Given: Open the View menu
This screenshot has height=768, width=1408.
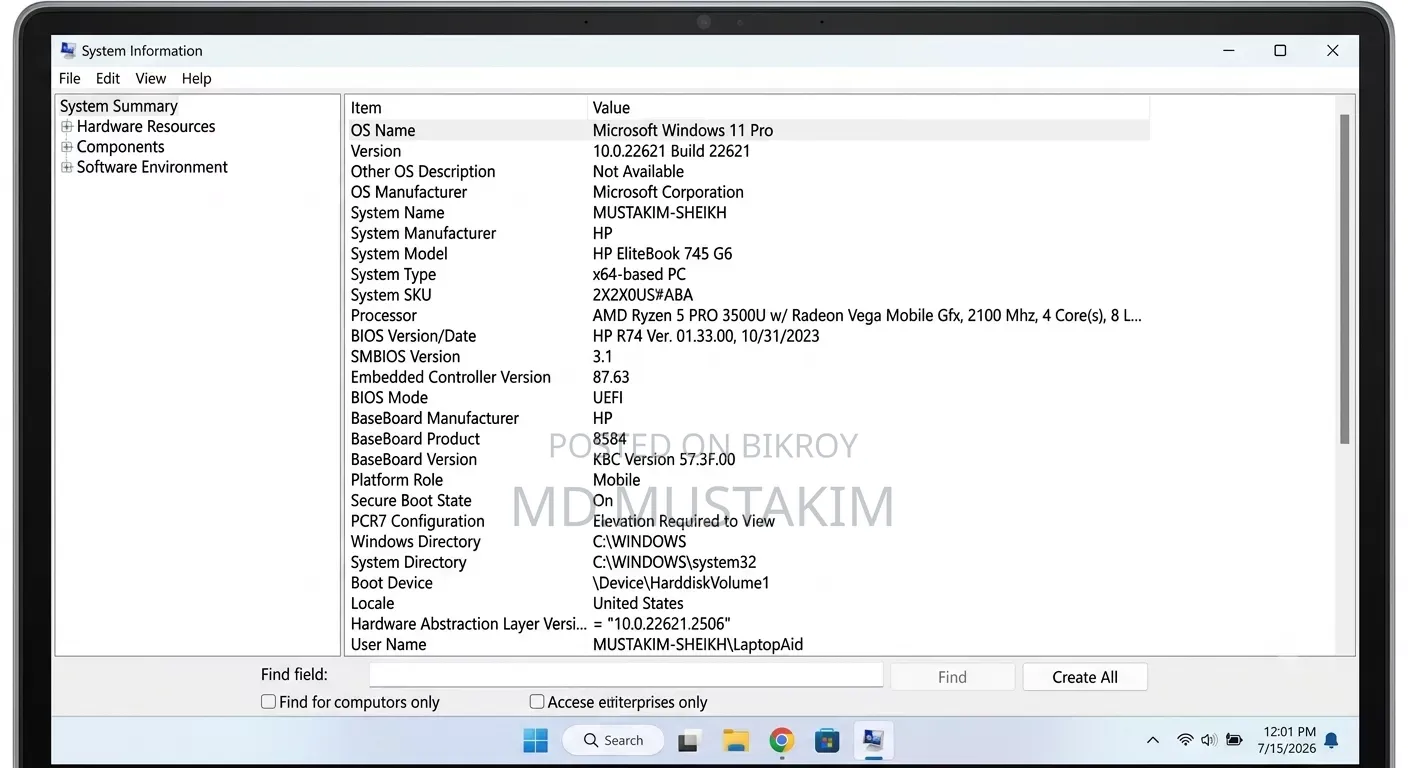Looking at the screenshot, I should tap(151, 78).
